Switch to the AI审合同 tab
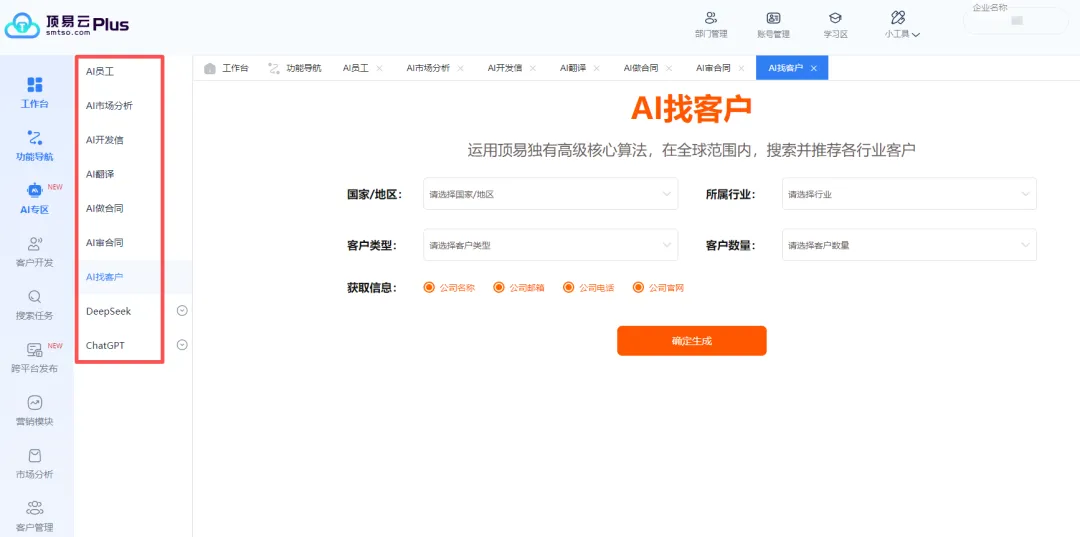This screenshot has height=537, width=1080. (713, 68)
